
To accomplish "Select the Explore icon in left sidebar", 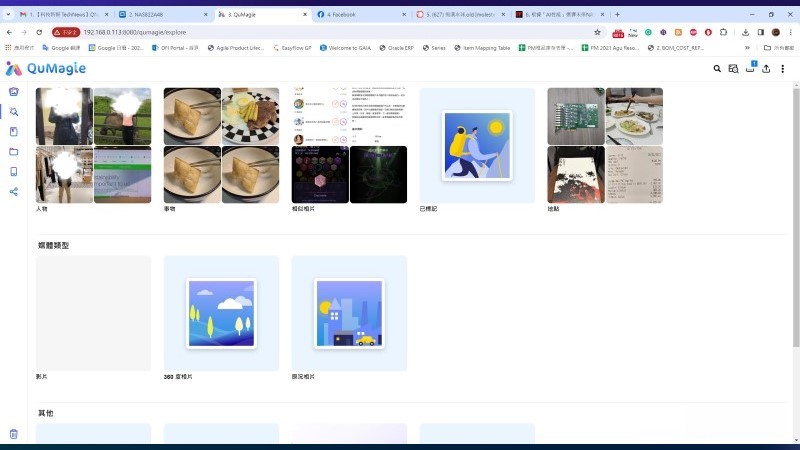I will (14, 112).
